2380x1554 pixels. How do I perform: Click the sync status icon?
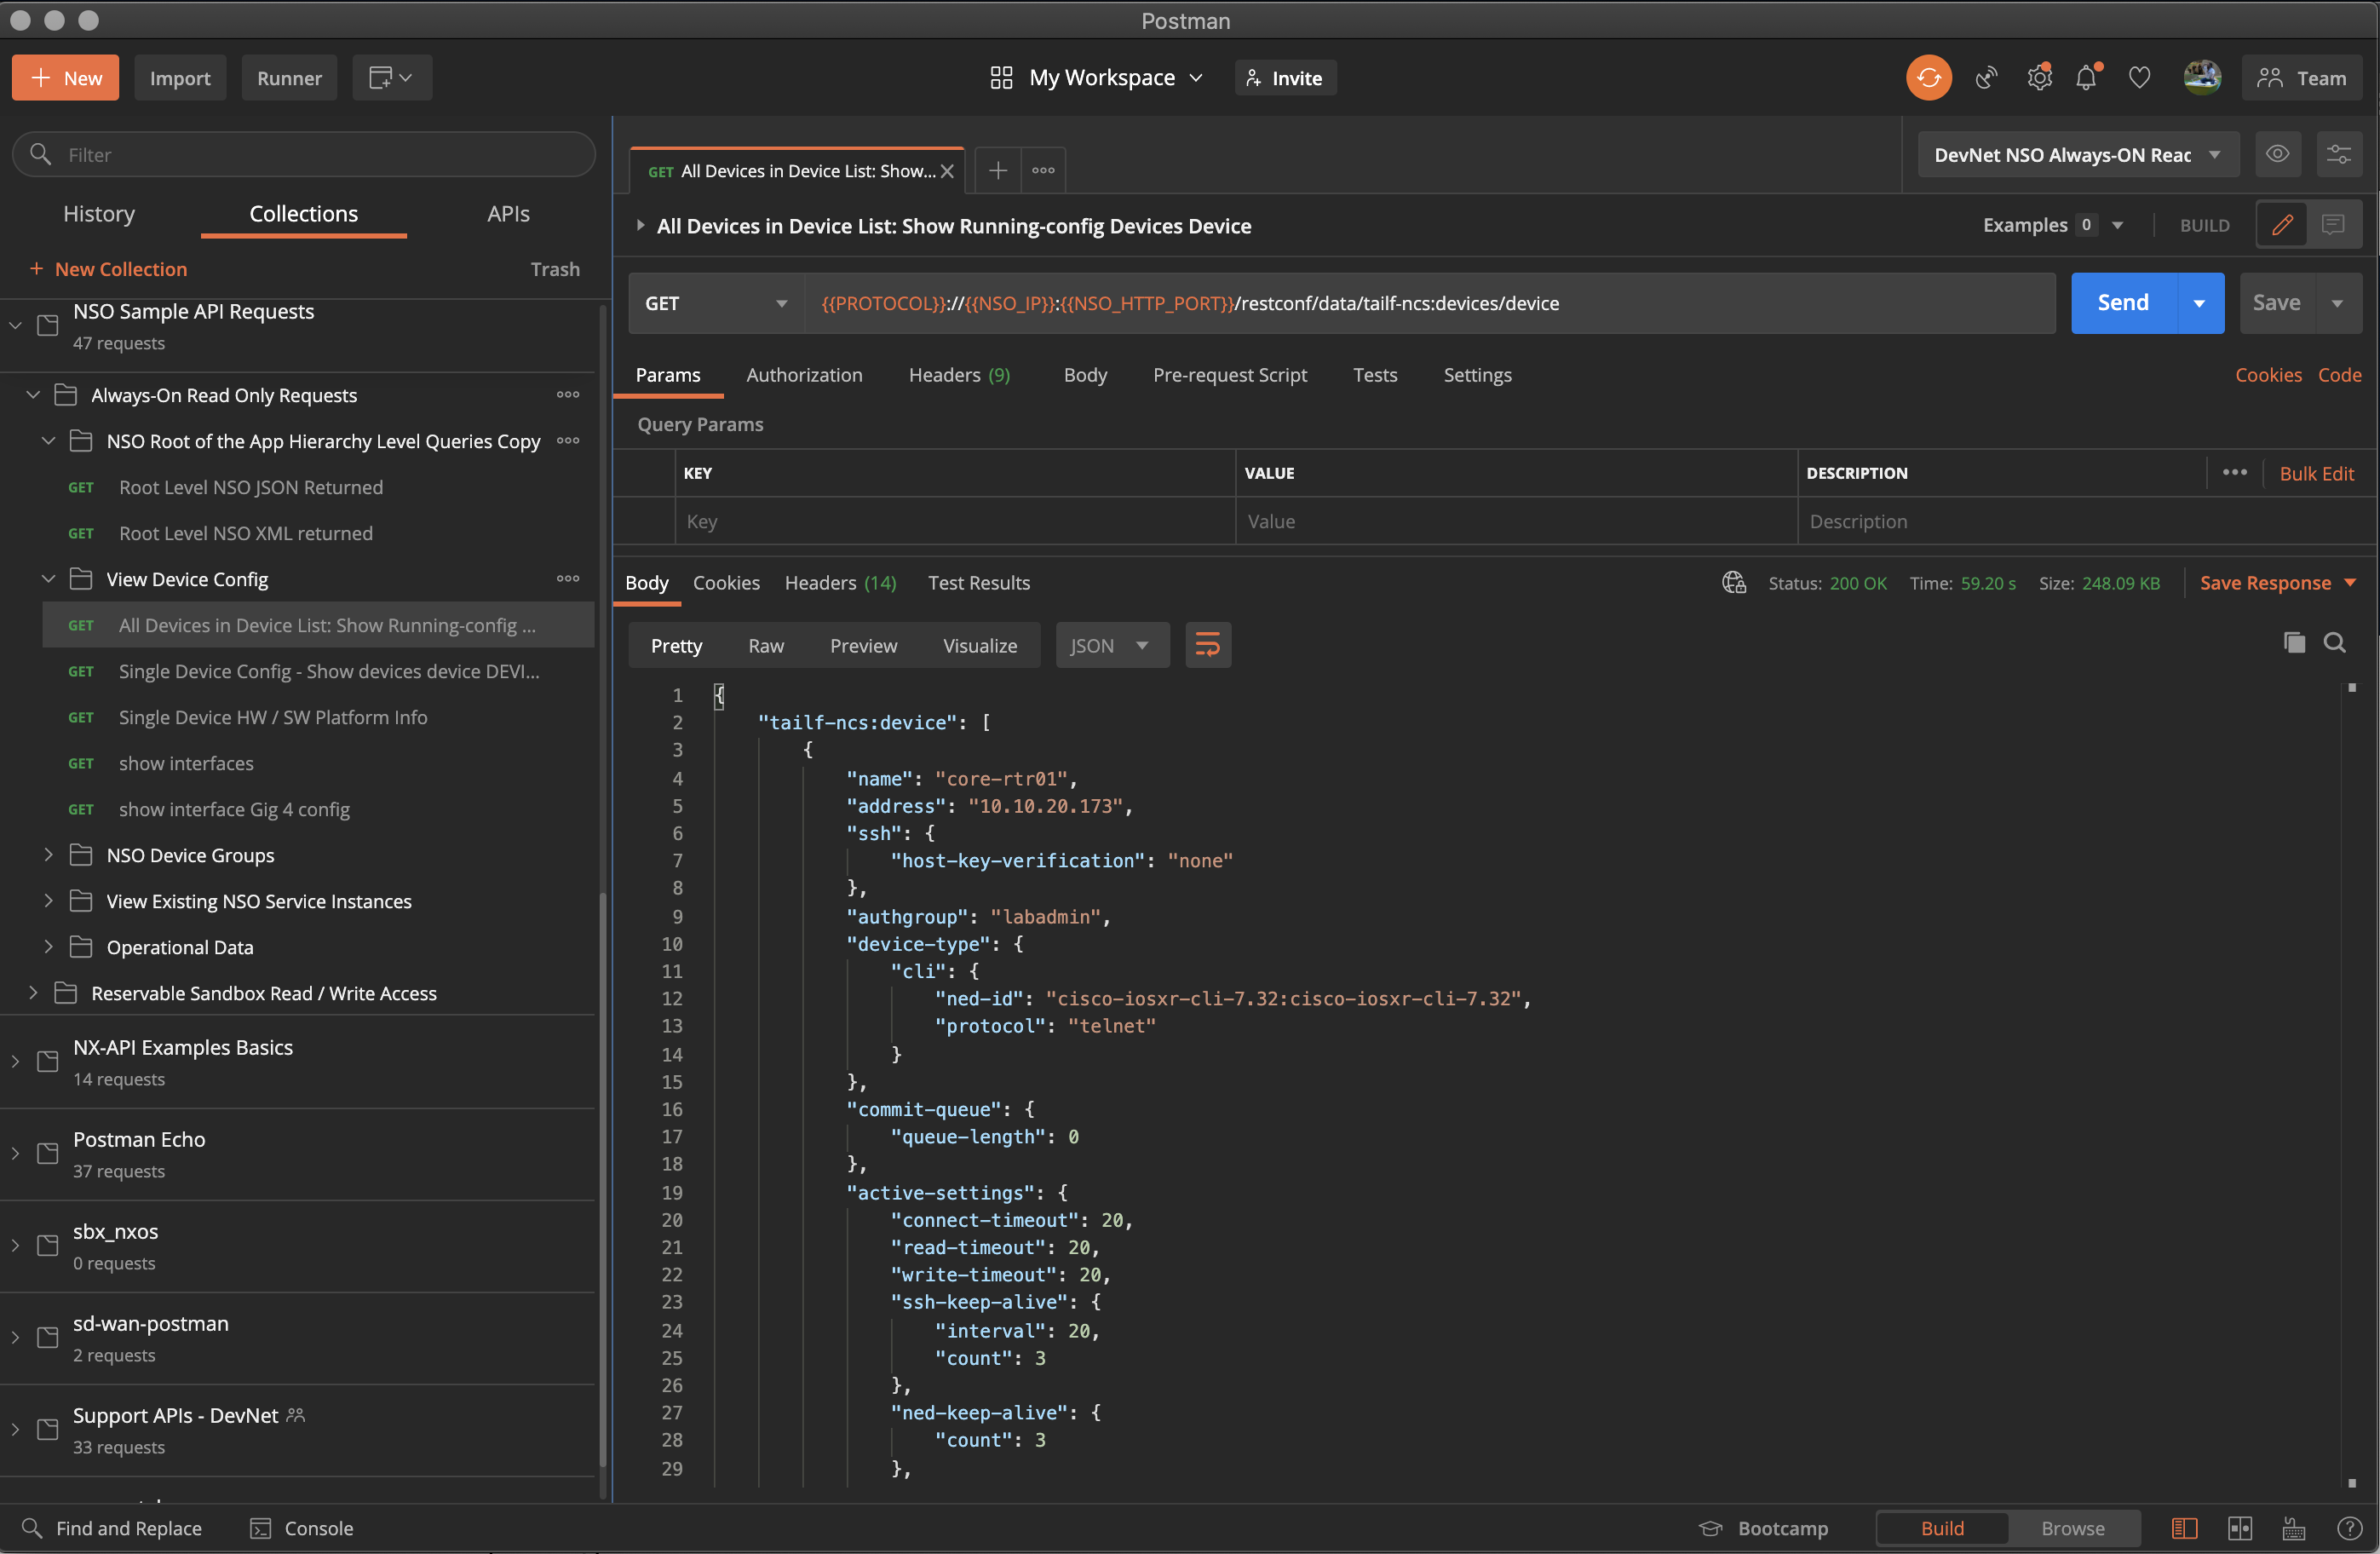pyautogui.click(x=1928, y=78)
